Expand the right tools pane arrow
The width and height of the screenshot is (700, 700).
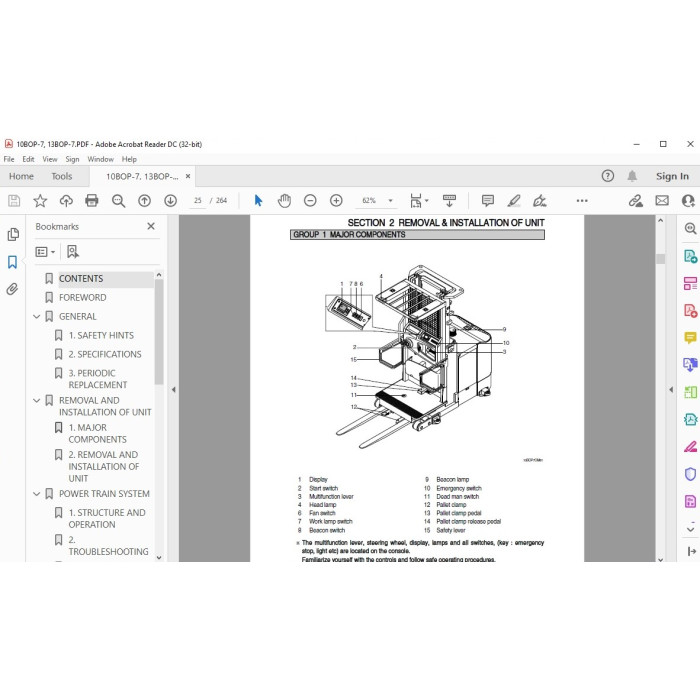[x=671, y=390]
